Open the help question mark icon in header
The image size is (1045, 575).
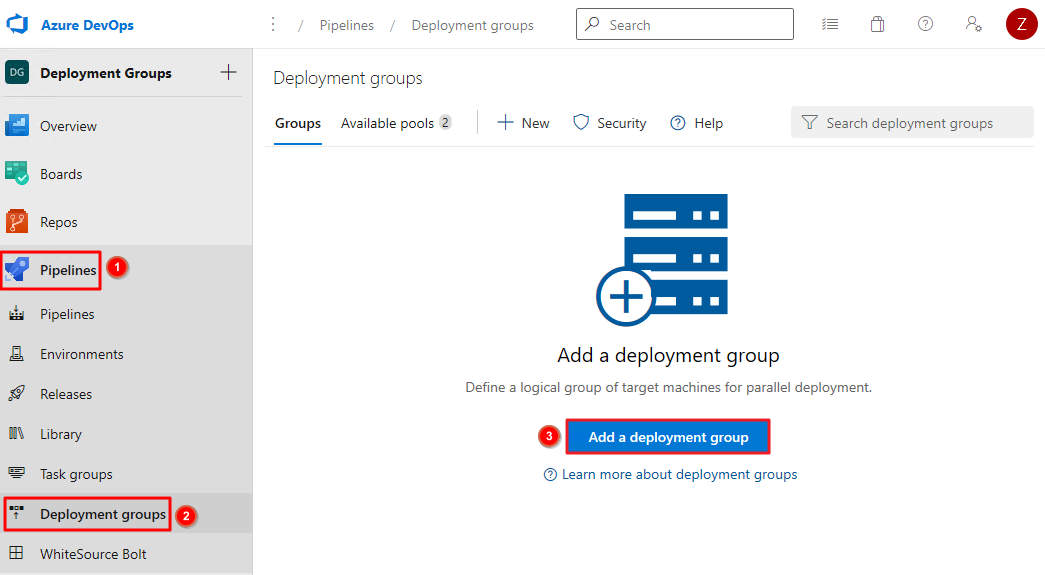925,24
